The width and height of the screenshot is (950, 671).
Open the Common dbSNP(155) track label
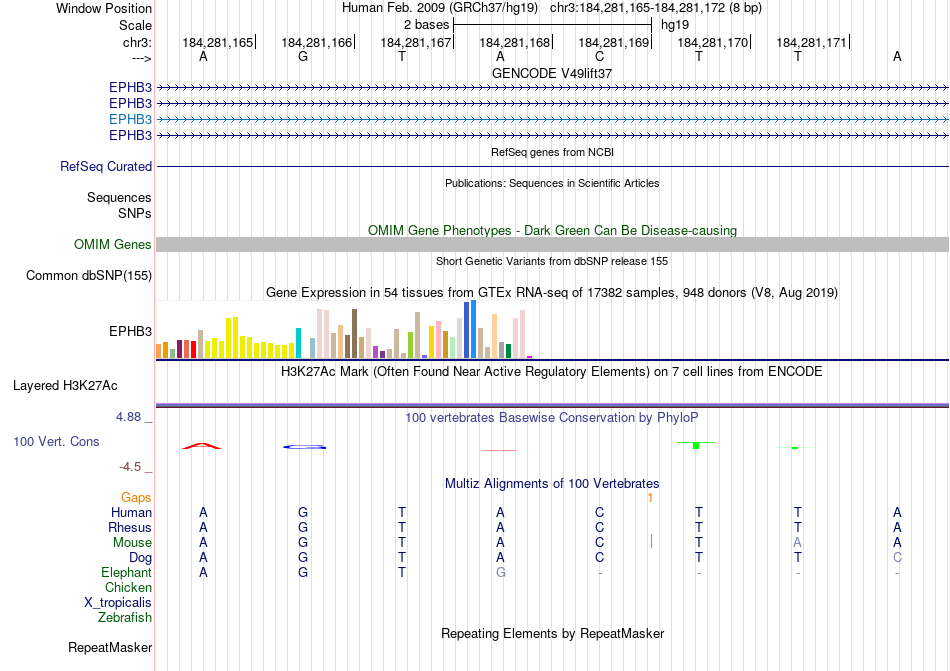point(89,276)
